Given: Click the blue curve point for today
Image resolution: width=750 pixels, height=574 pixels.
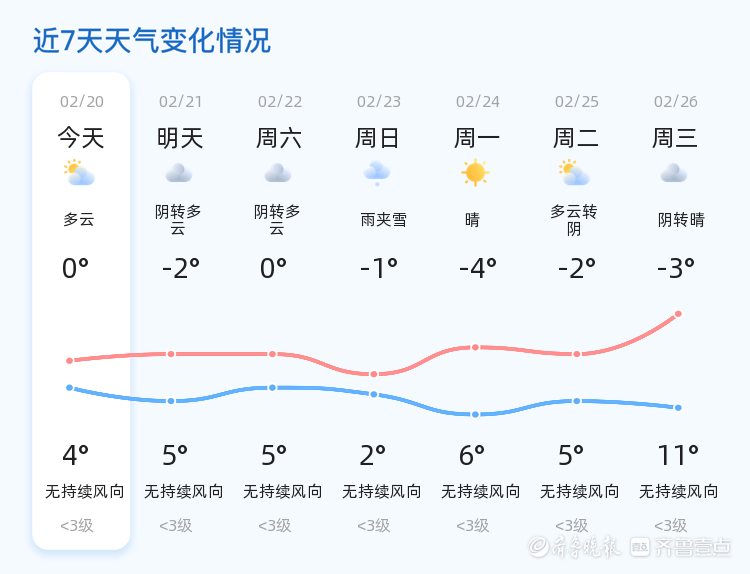Looking at the screenshot, I should tap(69, 387).
